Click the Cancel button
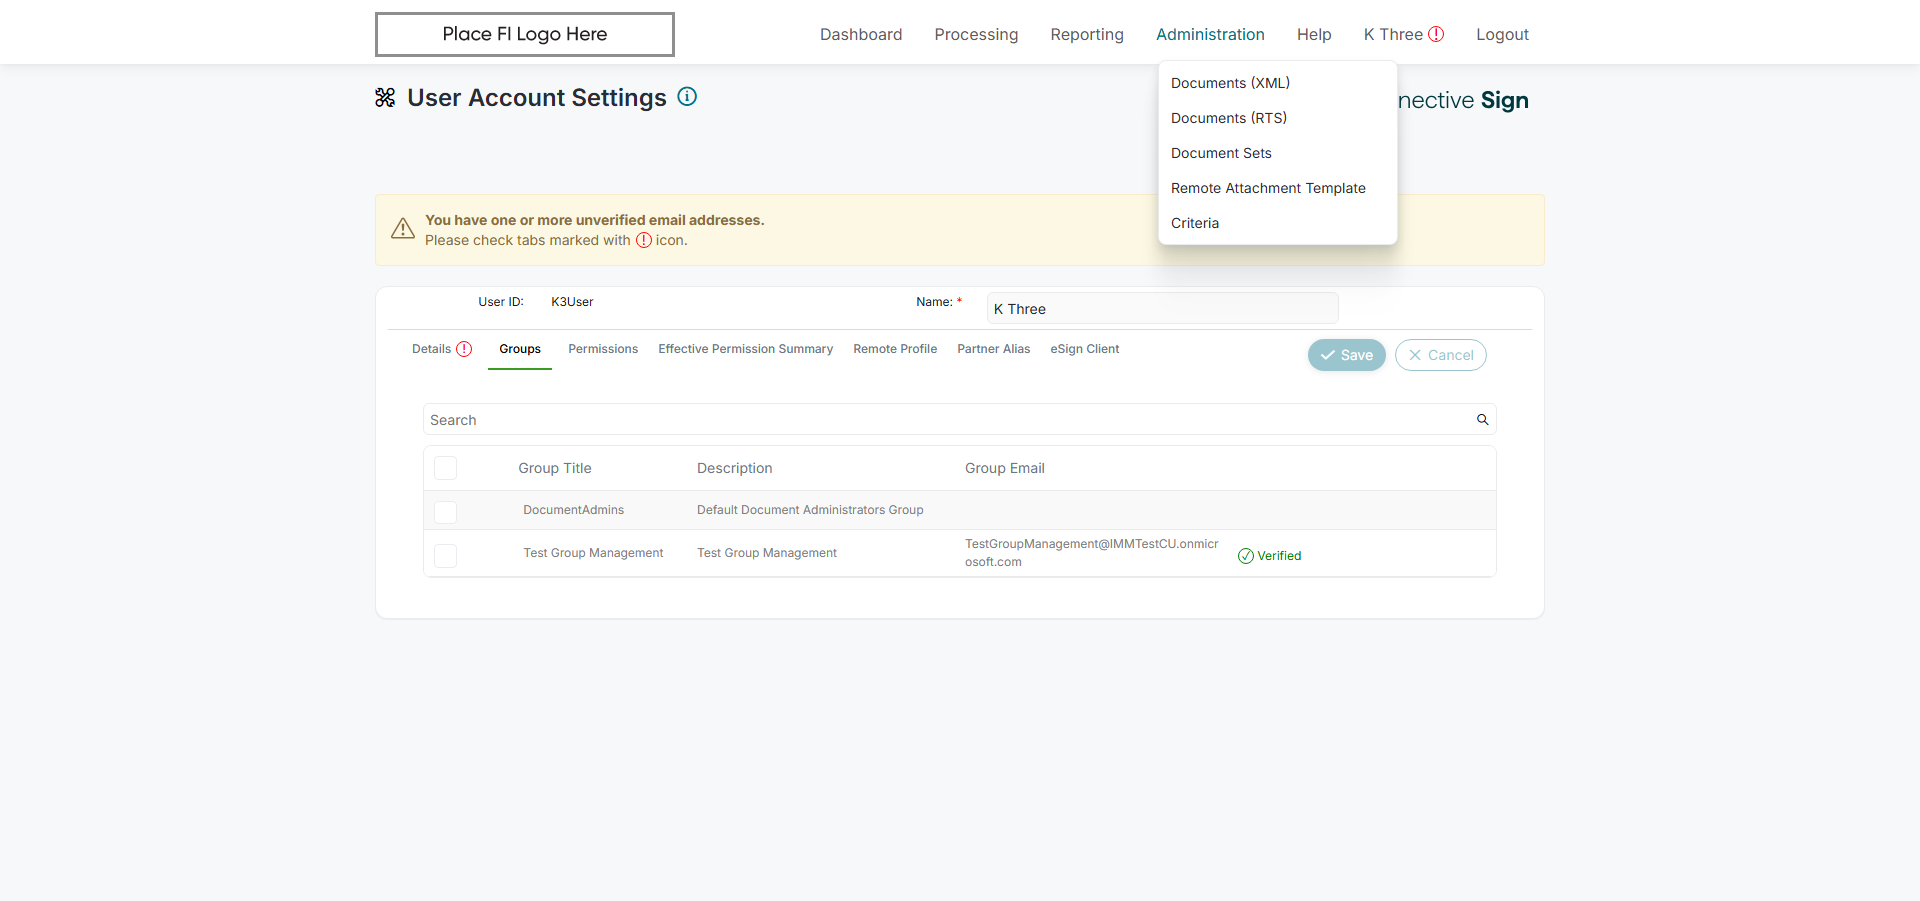This screenshot has width=1920, height=901. click(1440, 355)
